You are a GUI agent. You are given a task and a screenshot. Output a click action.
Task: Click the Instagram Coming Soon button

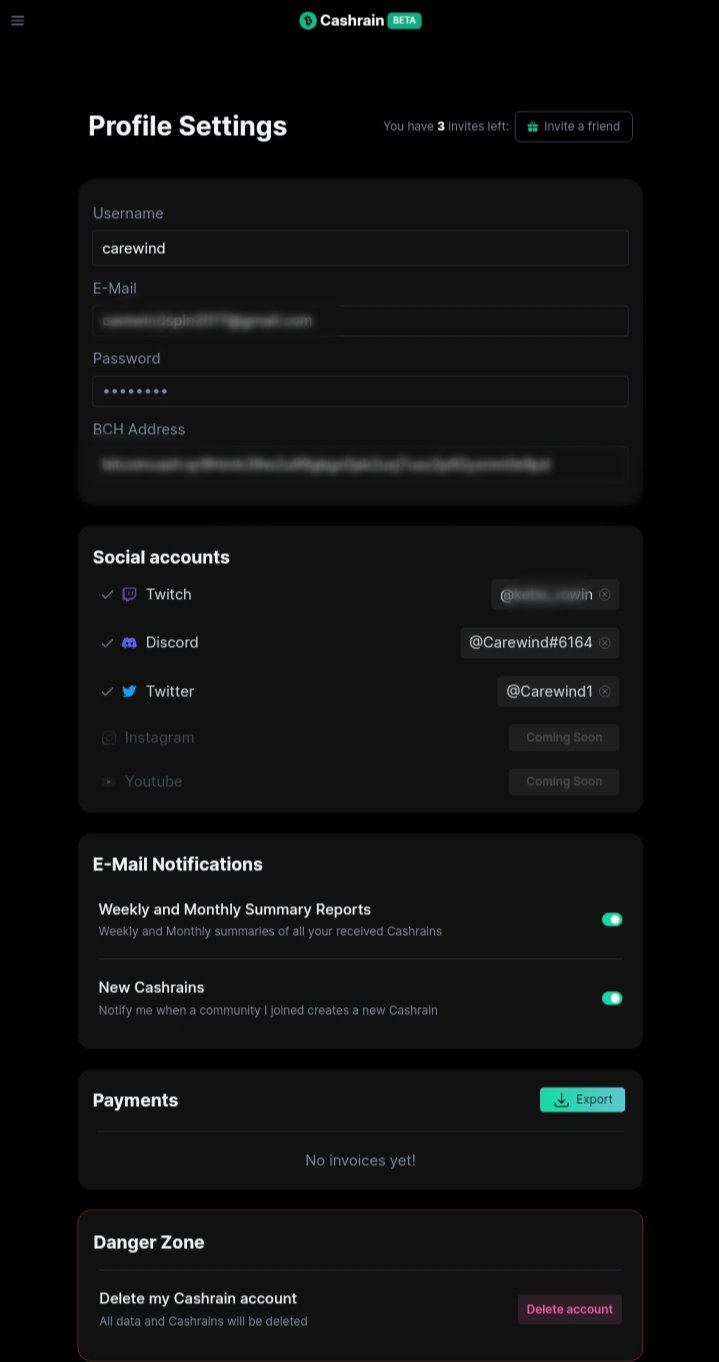(564, 738)
